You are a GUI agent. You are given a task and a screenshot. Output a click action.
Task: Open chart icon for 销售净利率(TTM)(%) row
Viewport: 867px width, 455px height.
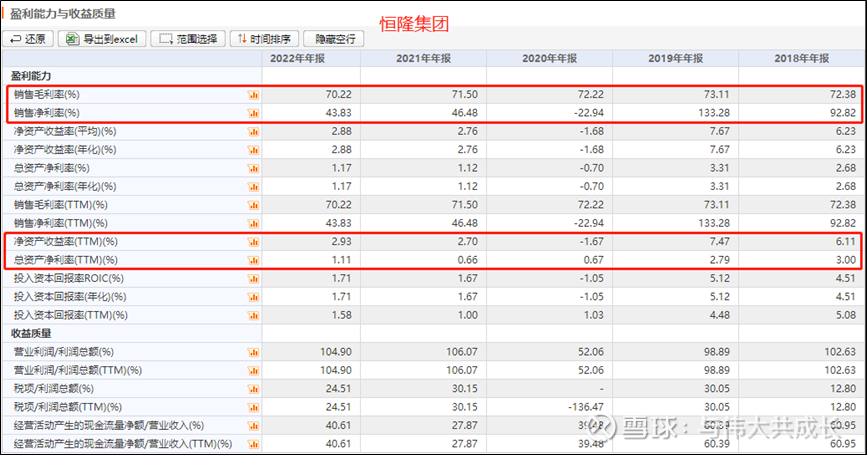(253, 223)
